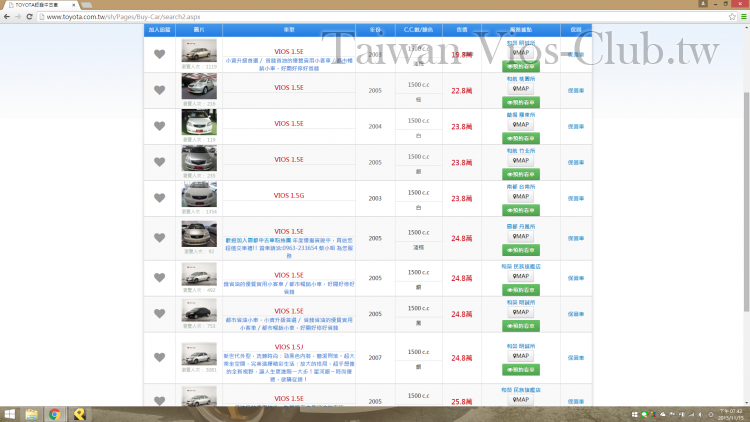This screenshot has height=422, width=750.
Task: Favorite the 19.8萬 VIOS 1.5E with the heart
Action: coord(159,54)
